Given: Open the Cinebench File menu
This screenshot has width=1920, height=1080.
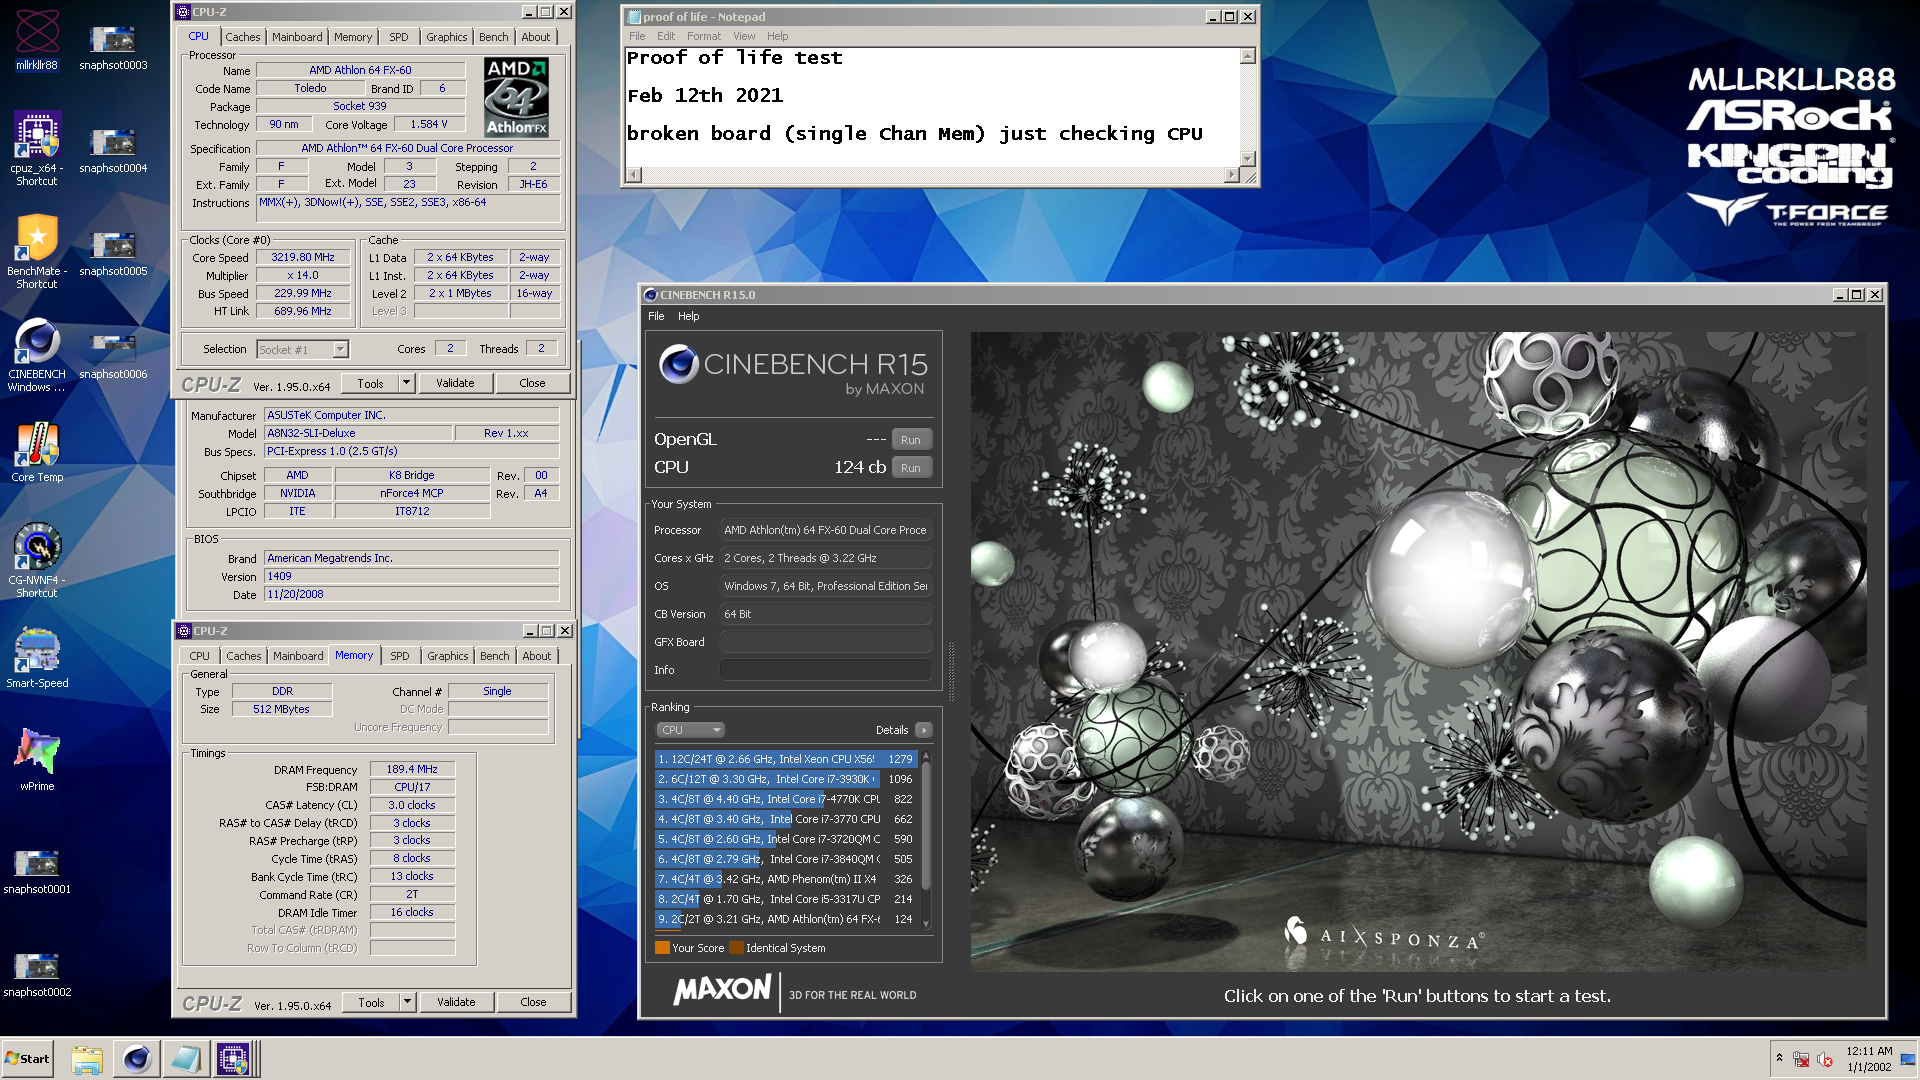Looking at the screenshot, I should coord(656,316).
